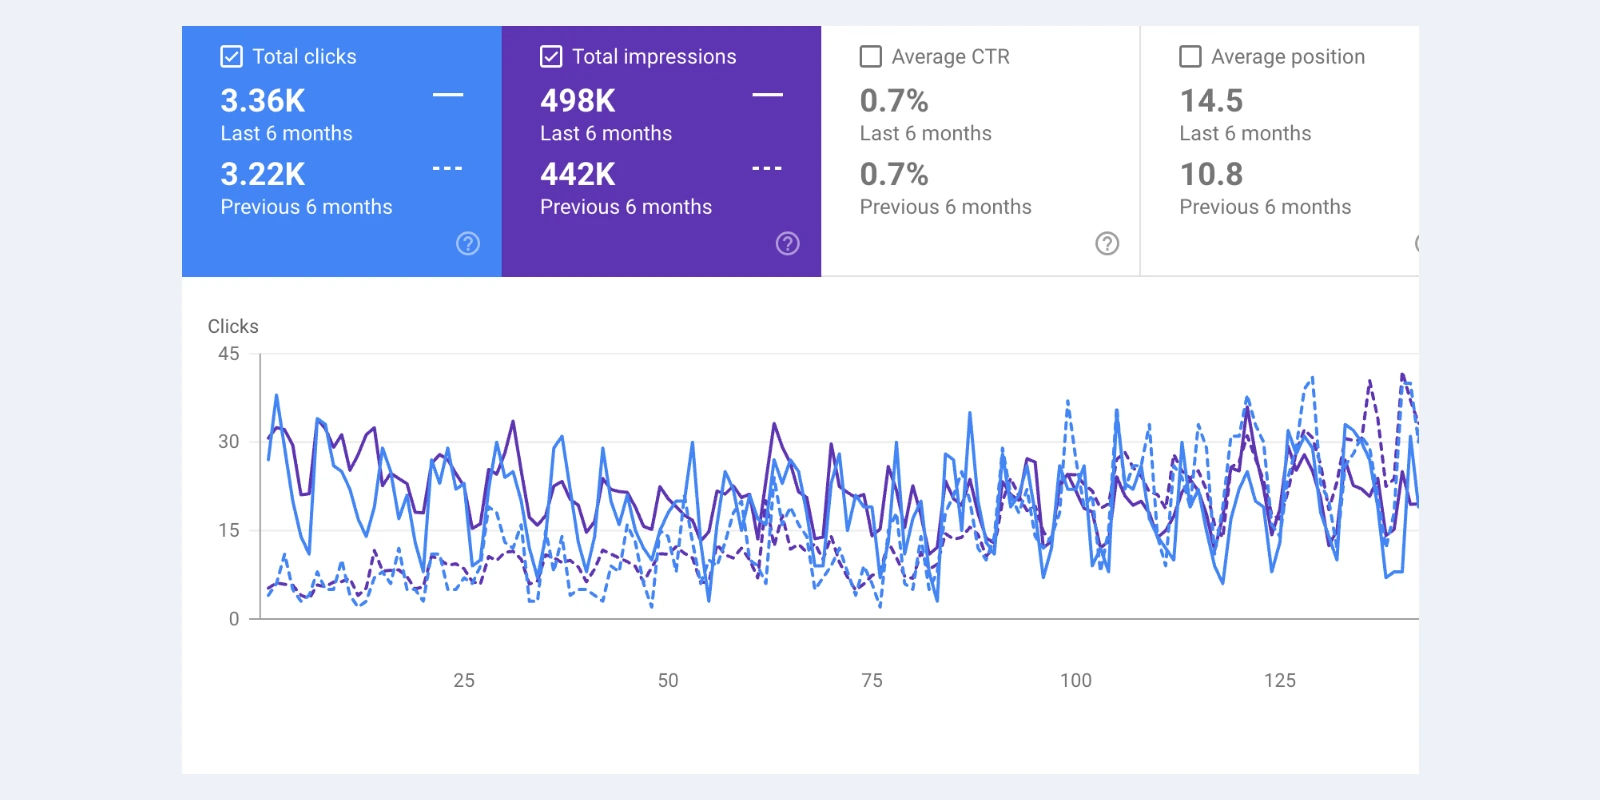Image resolution: width=1600 pixels, height=800 pixels.
Task: Click dashed line legend in Total clicks card
Action: pyautogui.click(x=448, y=168)
